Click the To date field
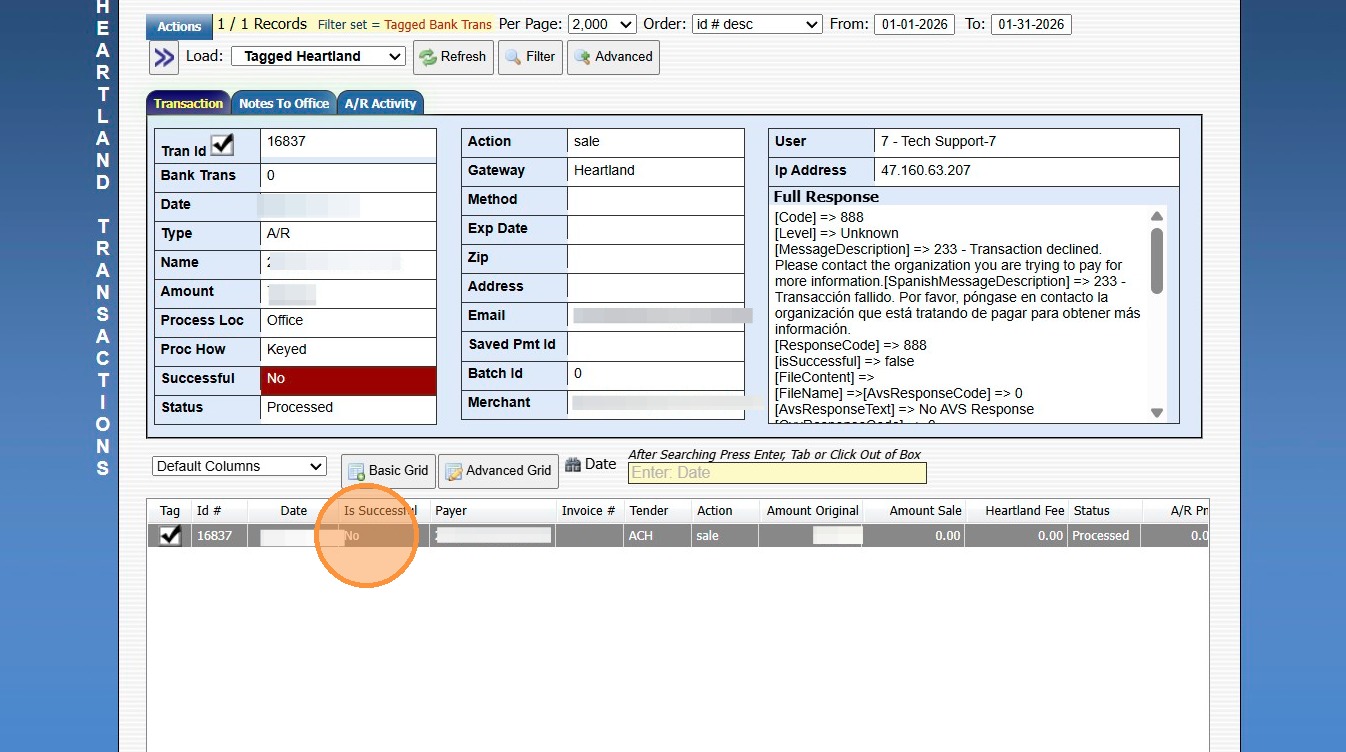Image resolution: width=1346 pixels, height=752 pixels. (1031, 24)
